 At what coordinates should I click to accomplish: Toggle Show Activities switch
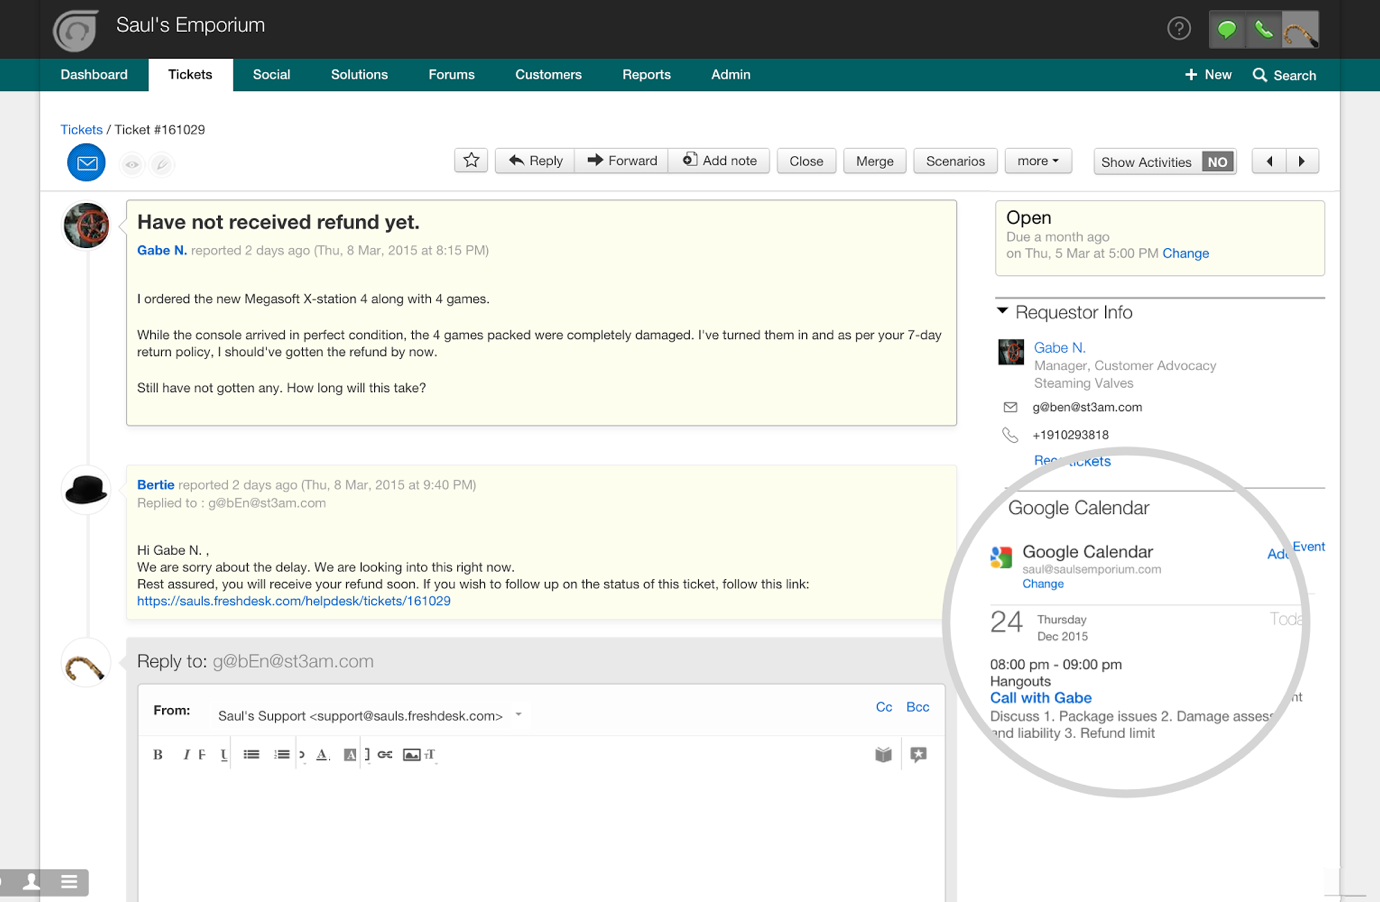pos(1217,162)
